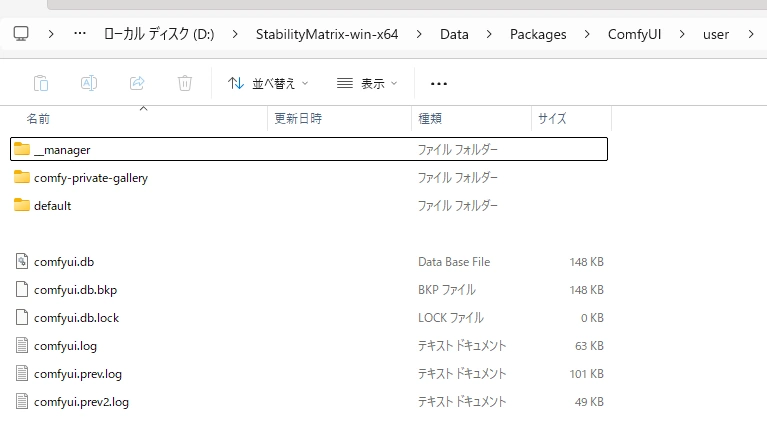767x424 pixels.
Task: Sort by 更新日時 column header
Action: pyautogui.click(x=298, y=118)
